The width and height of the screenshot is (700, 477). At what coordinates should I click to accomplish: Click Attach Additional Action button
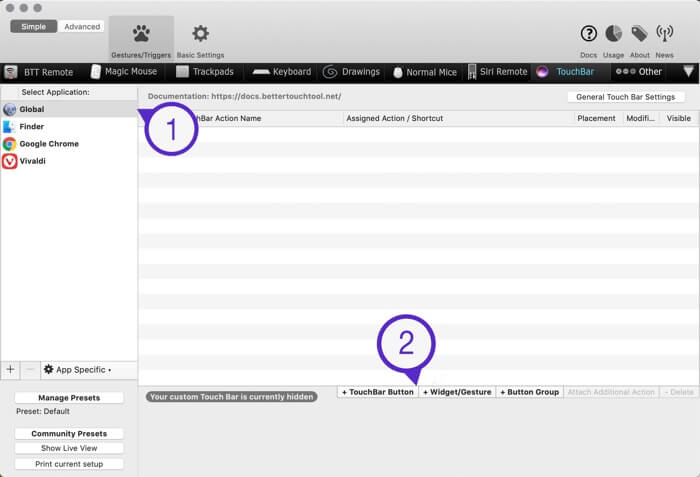tap(611, 392)
